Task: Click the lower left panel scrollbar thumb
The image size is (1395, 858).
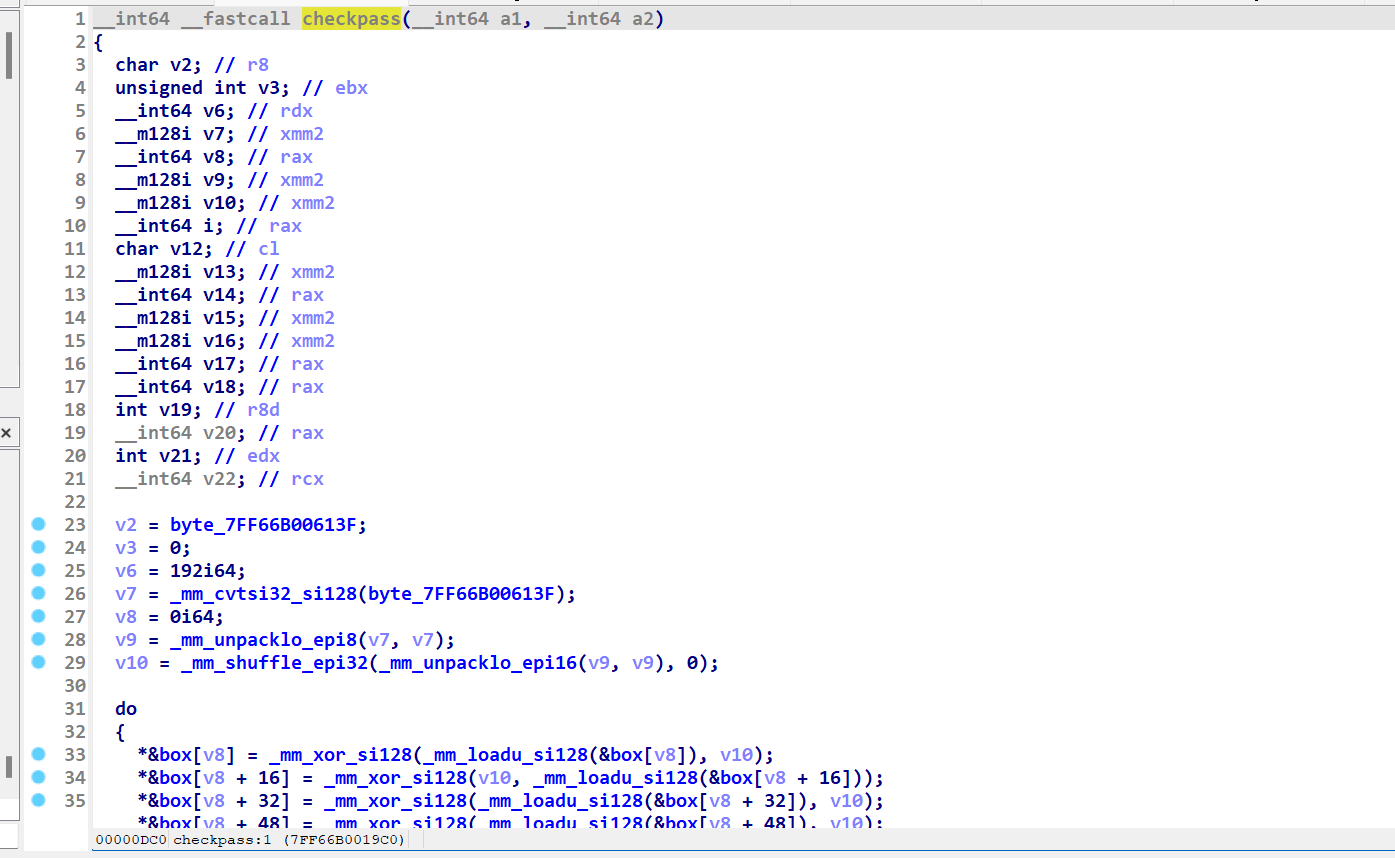Action: coord(8,767)
